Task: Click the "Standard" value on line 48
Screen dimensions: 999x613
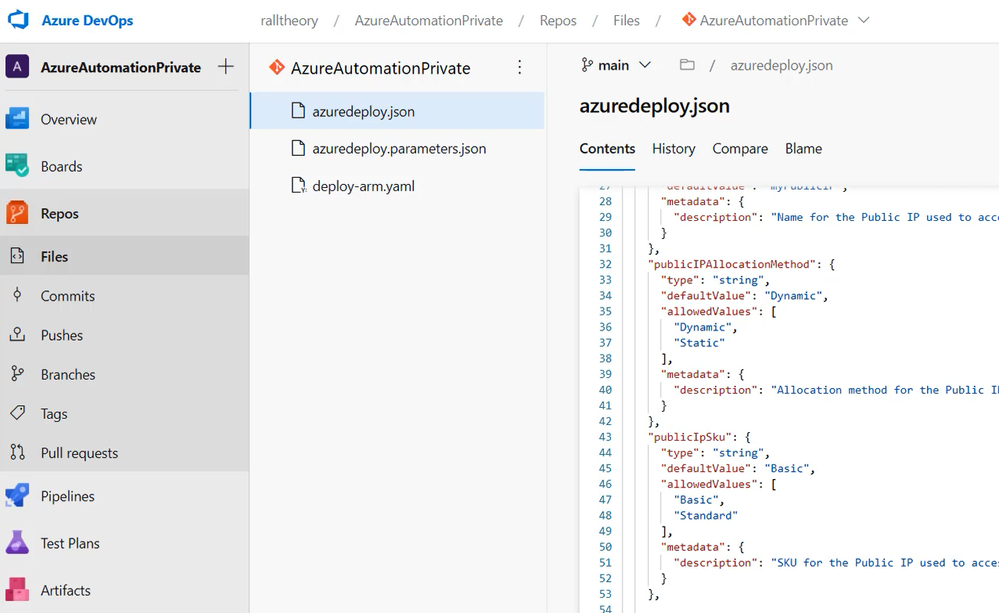Action: pos(706,516)
